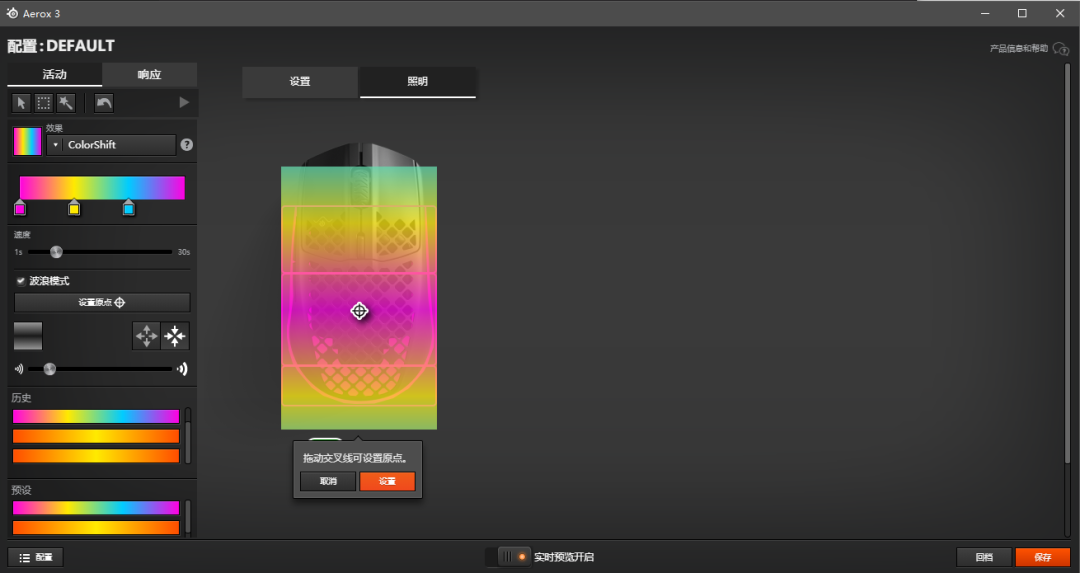
Task: Click the effect help question mark icon
Action: 187,145
